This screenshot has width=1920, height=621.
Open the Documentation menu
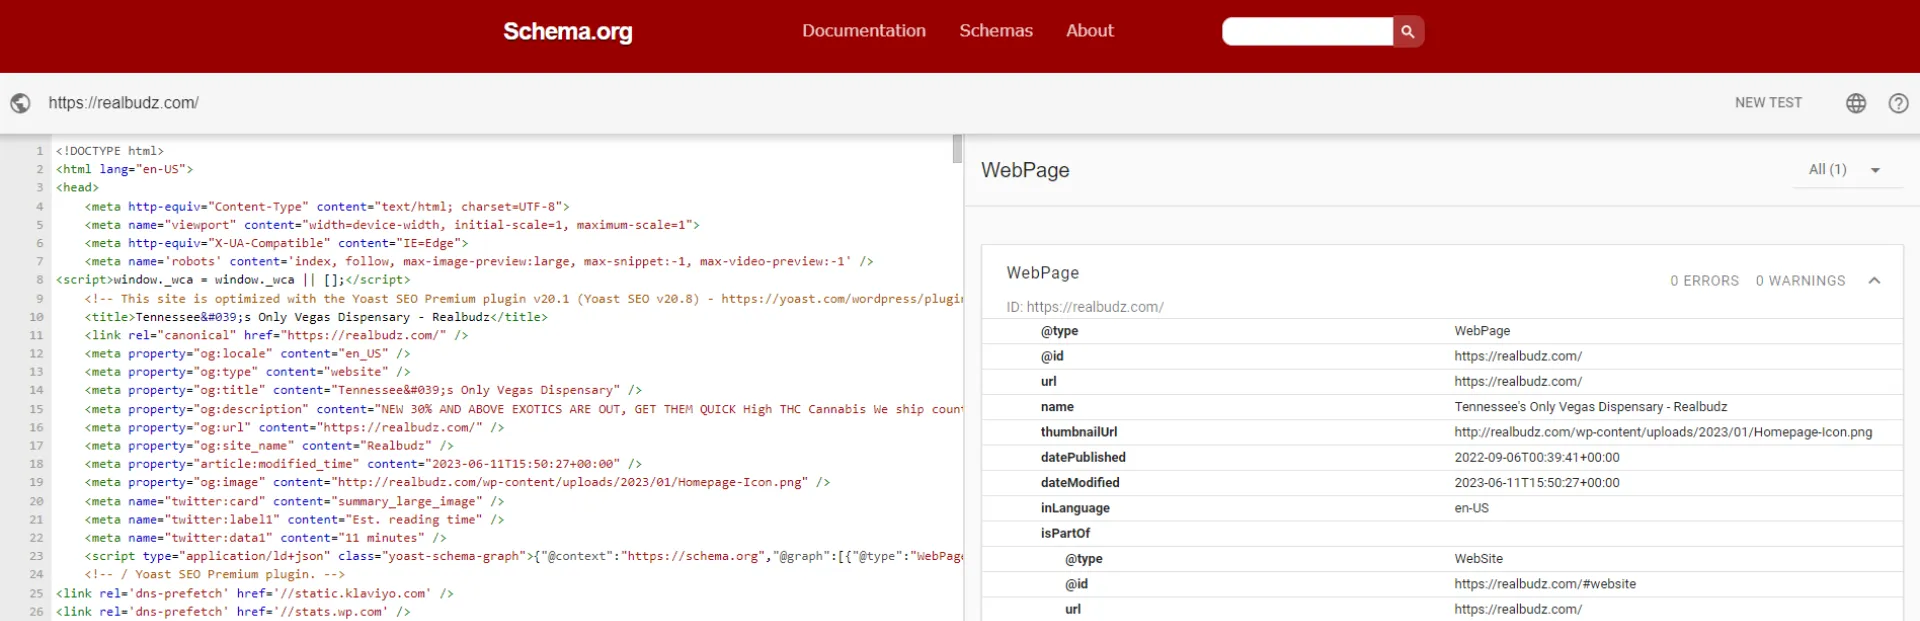(x=863, y=31)
